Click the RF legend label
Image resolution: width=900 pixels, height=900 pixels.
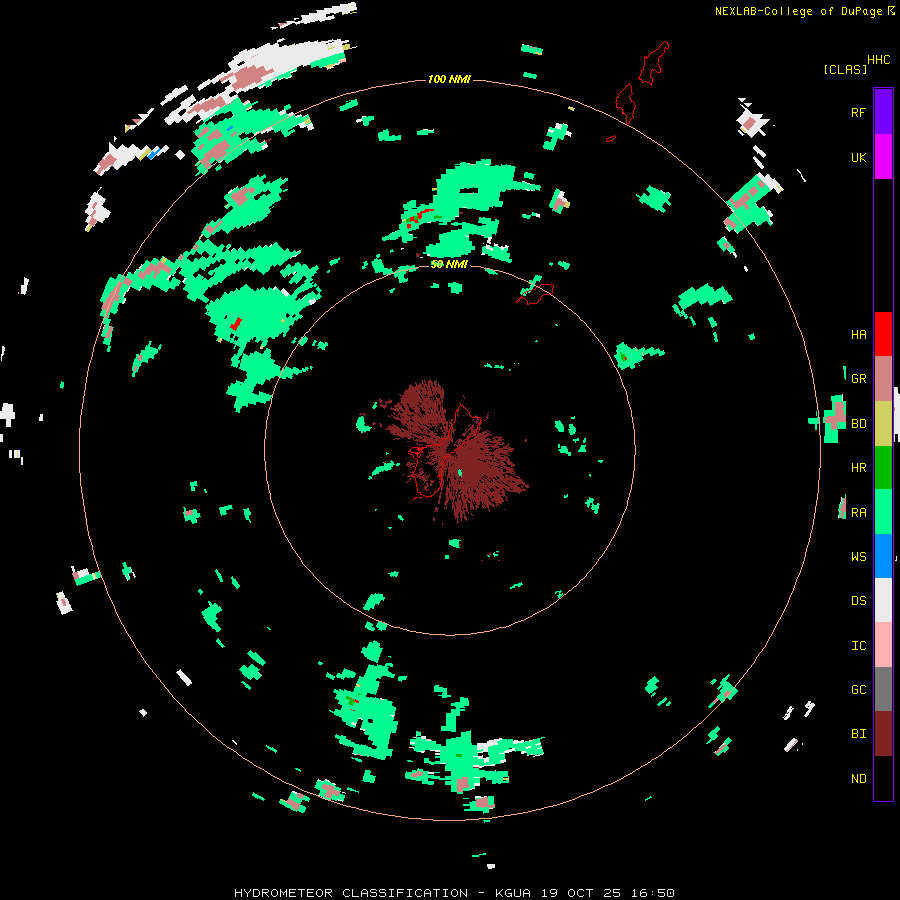[858, 112]
